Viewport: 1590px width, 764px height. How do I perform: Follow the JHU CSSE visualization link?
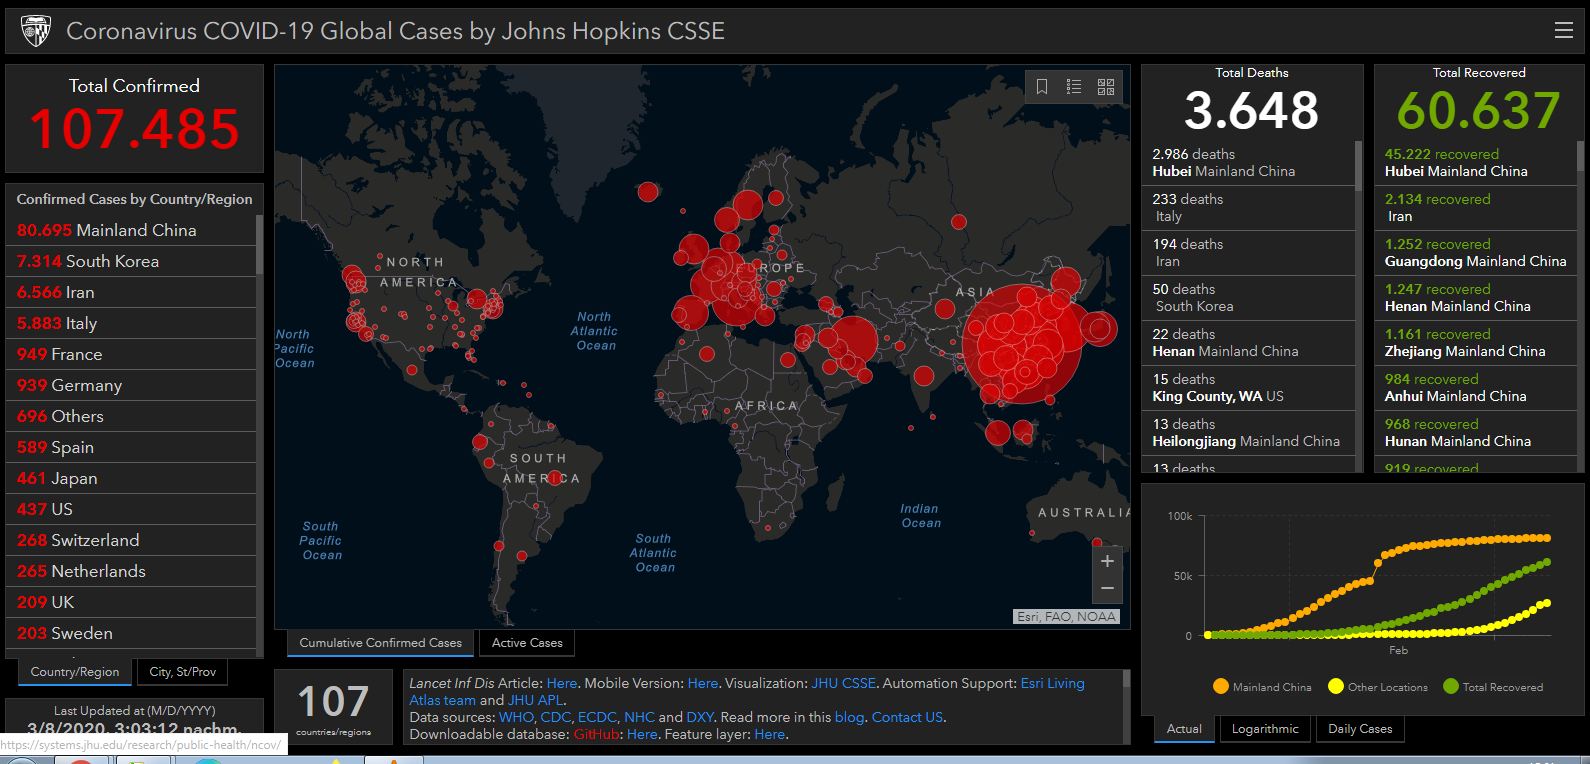[843, 683]
